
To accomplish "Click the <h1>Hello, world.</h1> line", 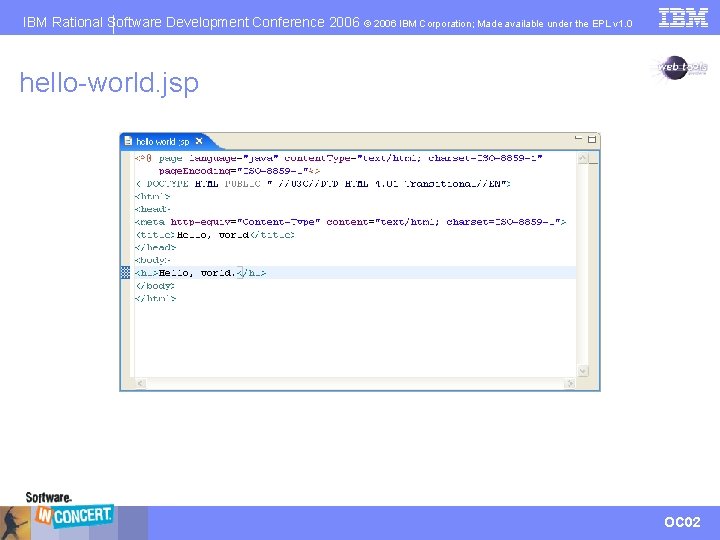I will point(200,273).
